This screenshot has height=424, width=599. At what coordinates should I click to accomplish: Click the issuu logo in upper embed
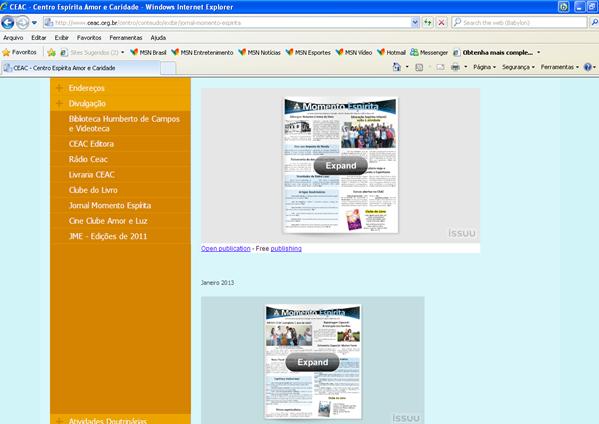[x=462, y=233]
